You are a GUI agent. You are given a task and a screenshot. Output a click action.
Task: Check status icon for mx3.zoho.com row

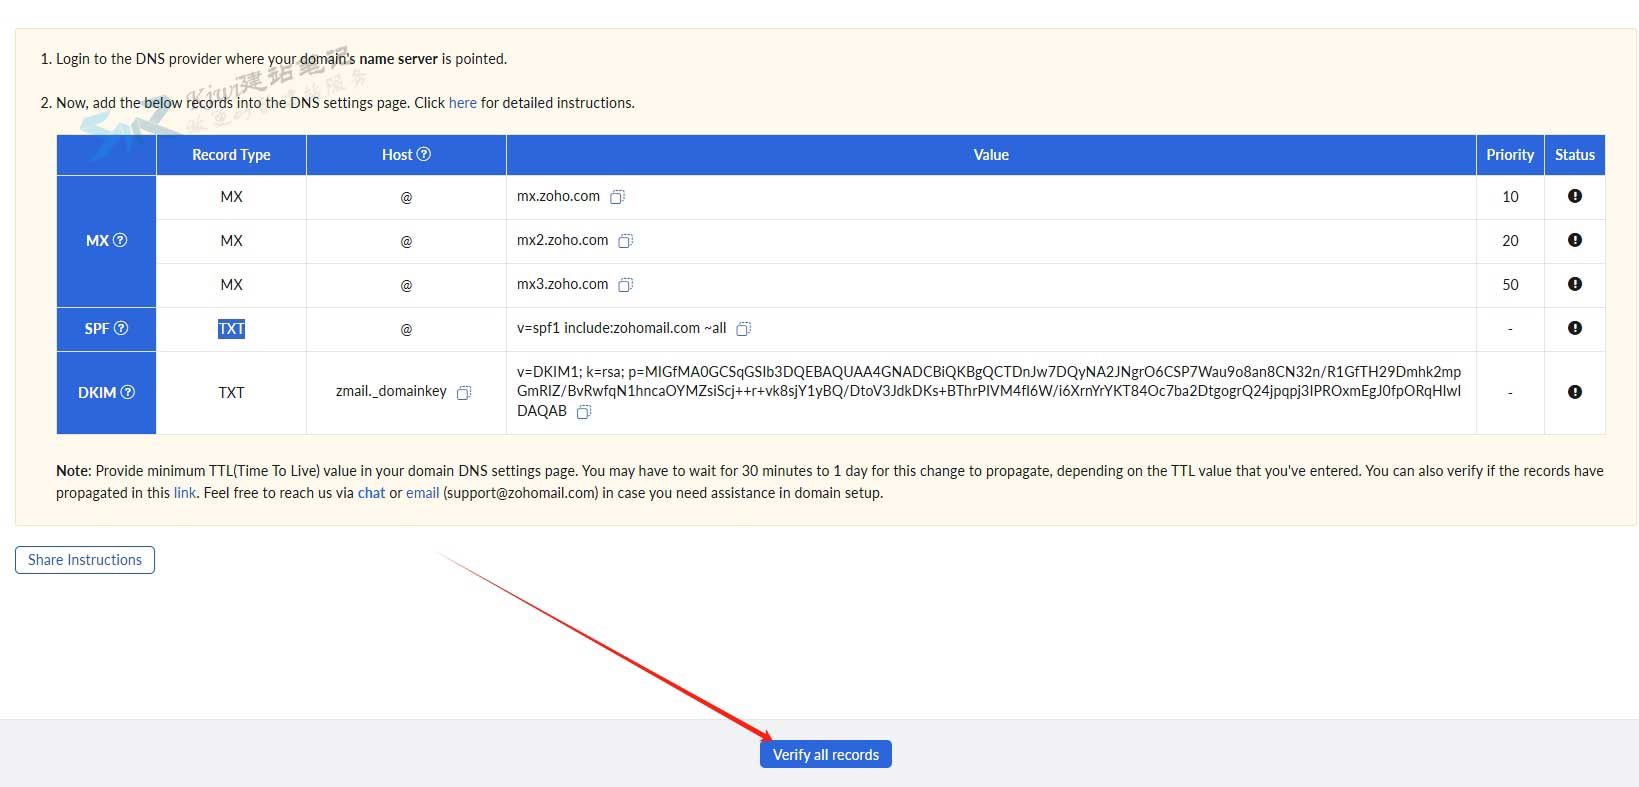tap(1575, 284)
